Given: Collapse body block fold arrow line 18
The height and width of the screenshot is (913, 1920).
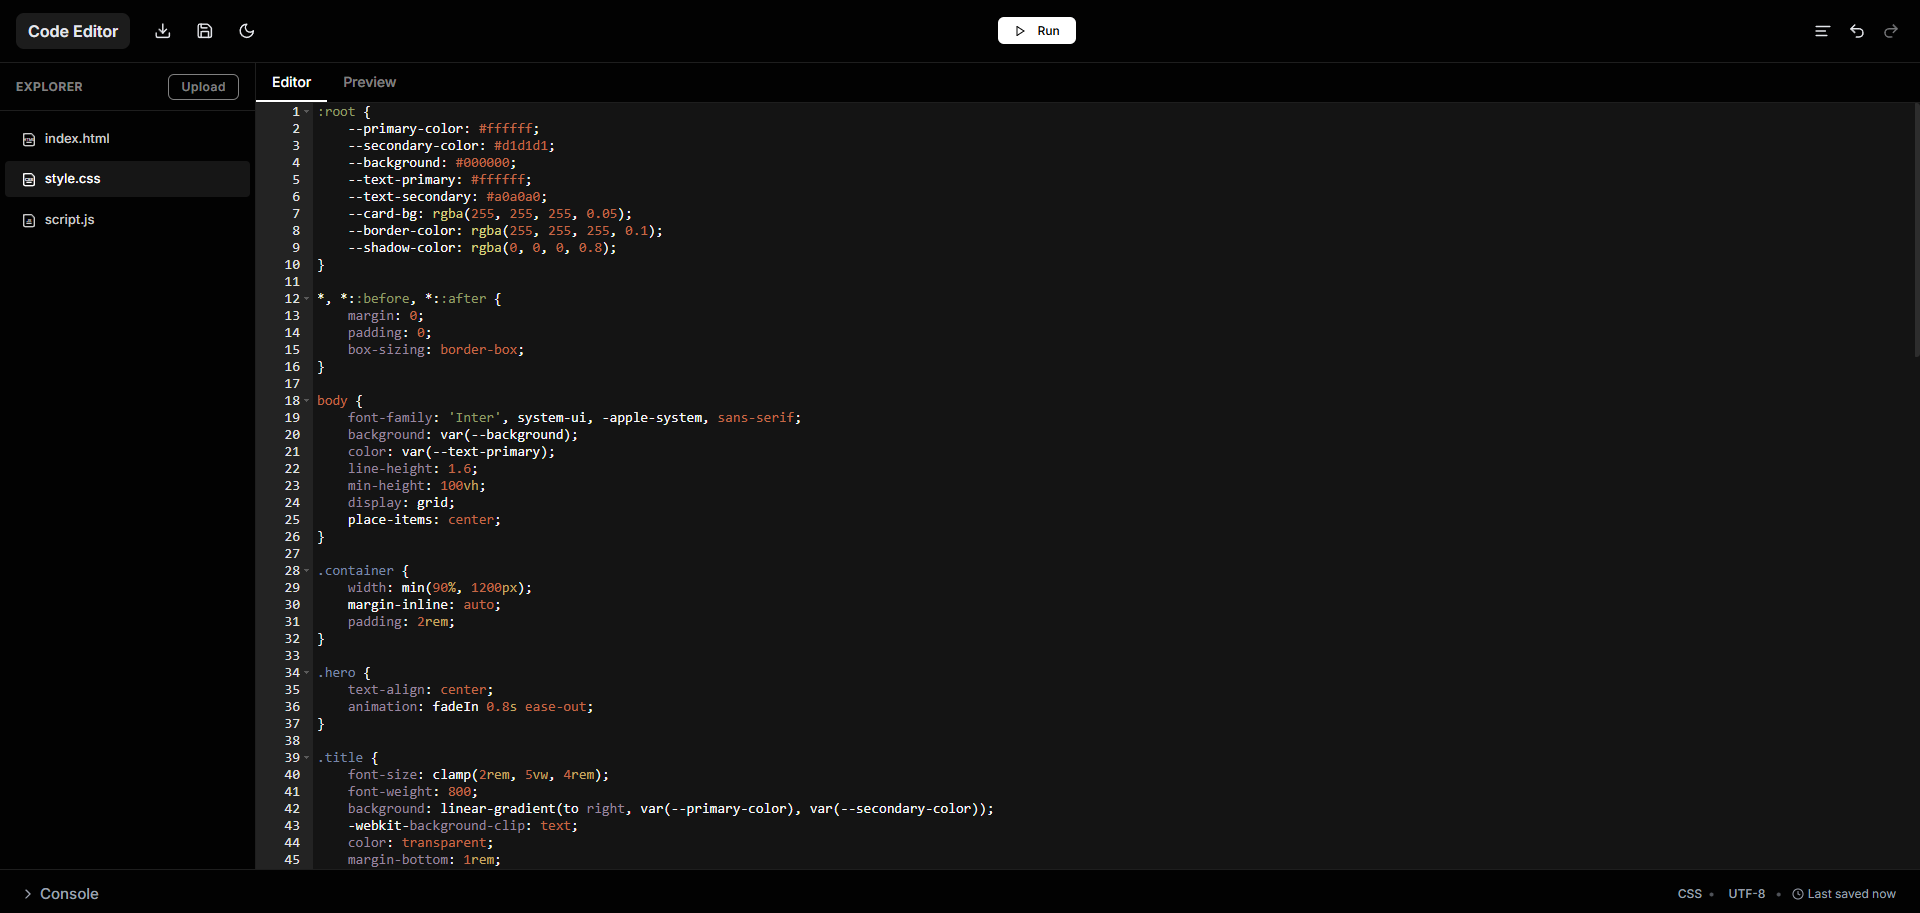Looking at the screenshot, I should coord(307,401).
